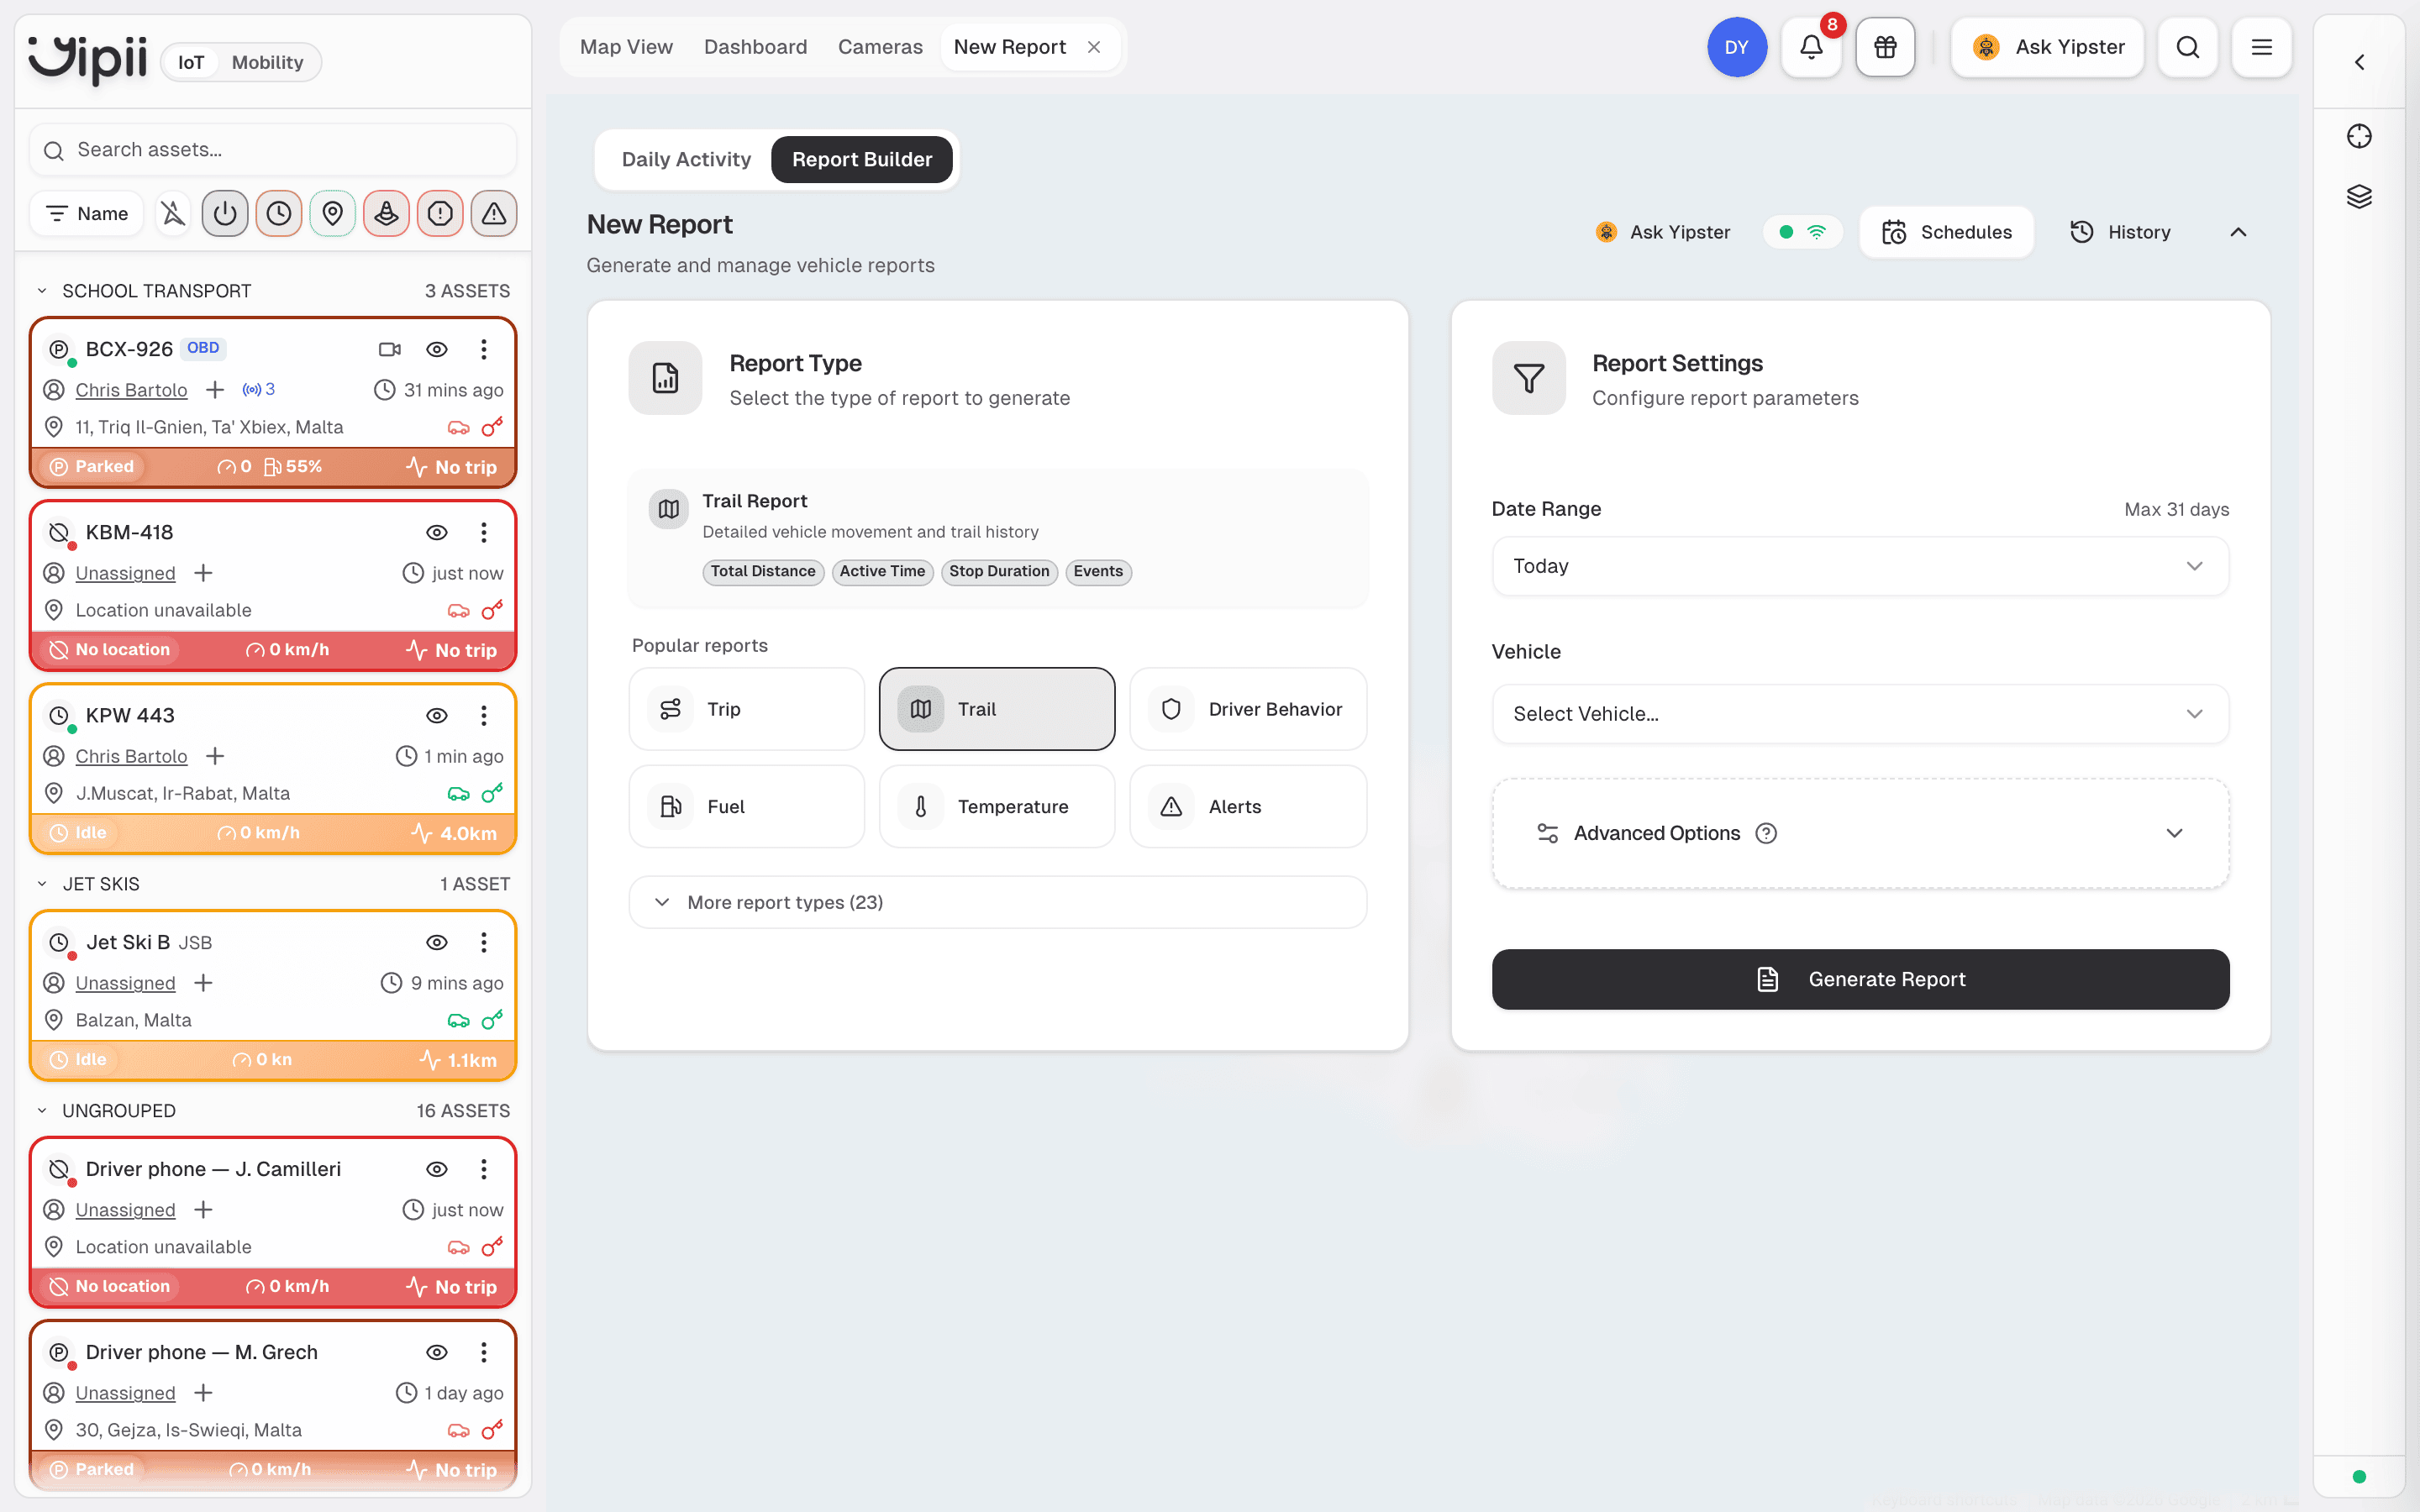Viewport: 2420px width, 1512px height.
Task: Toggle the location pin filter
Action: coord(333,213)
